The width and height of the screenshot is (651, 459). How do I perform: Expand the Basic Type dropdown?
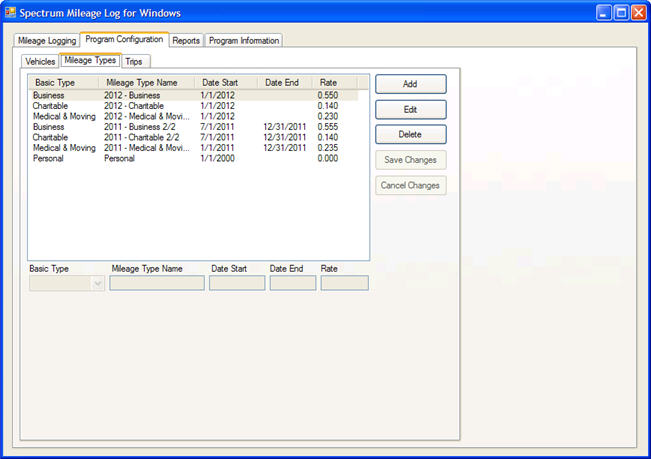(x=97, y=284)
